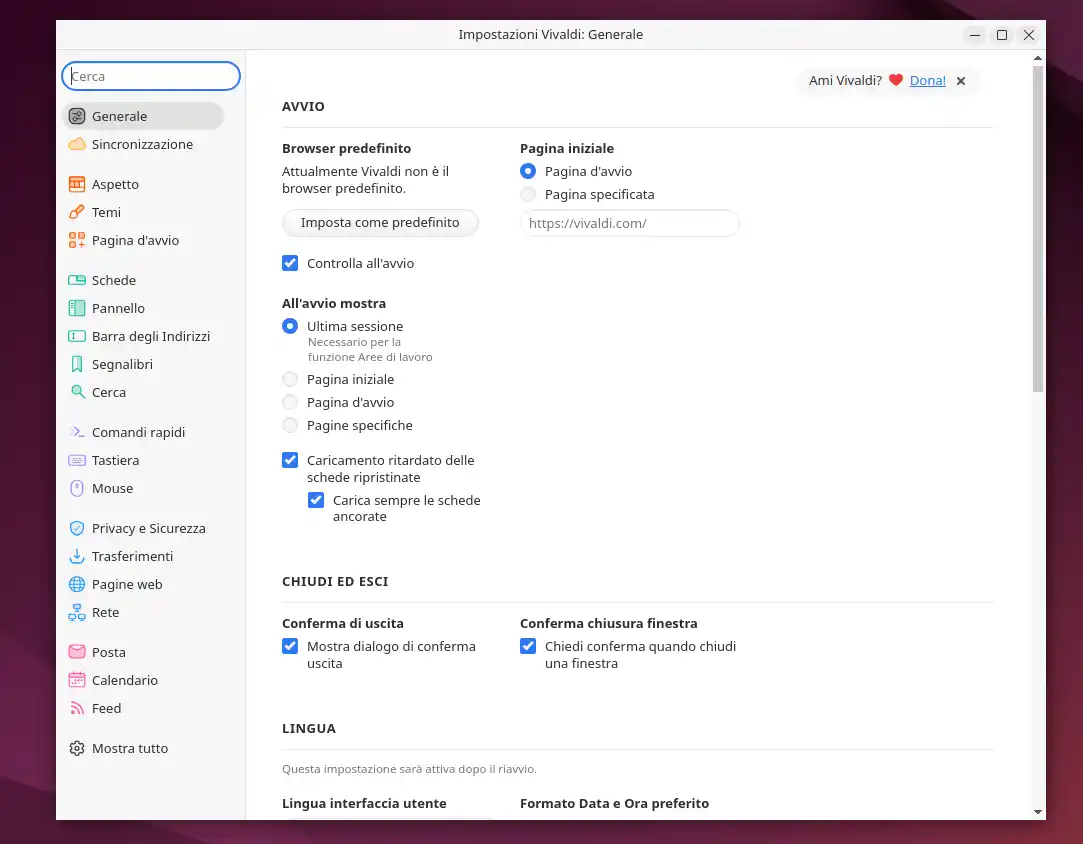The width and height of the screenshot is (1083, 844).
Task: Open Segnalibri via its bookmark icon
Action: tap(77, 364)
